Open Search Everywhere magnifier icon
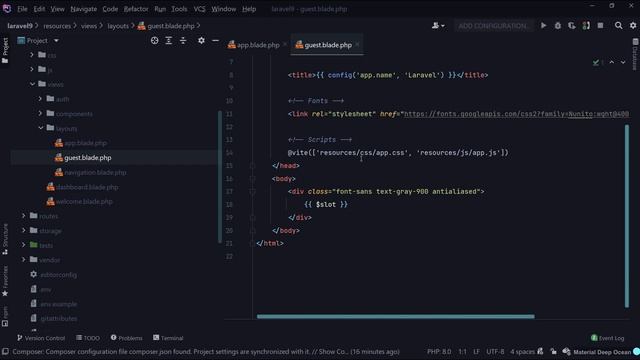Screen dimensions: 640x360 (618, 25)
